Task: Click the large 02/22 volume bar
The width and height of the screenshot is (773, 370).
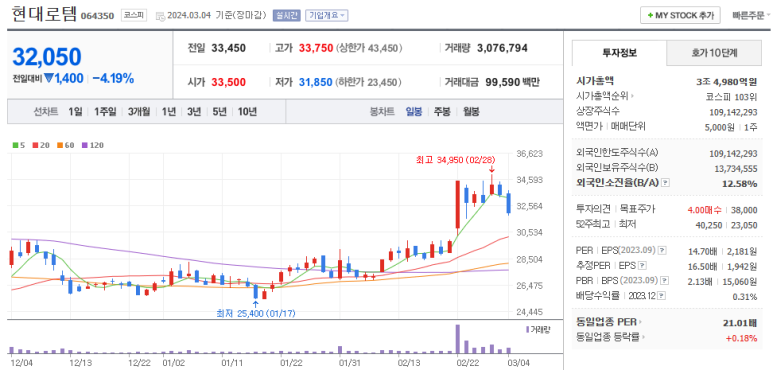Action: [457, 339]
